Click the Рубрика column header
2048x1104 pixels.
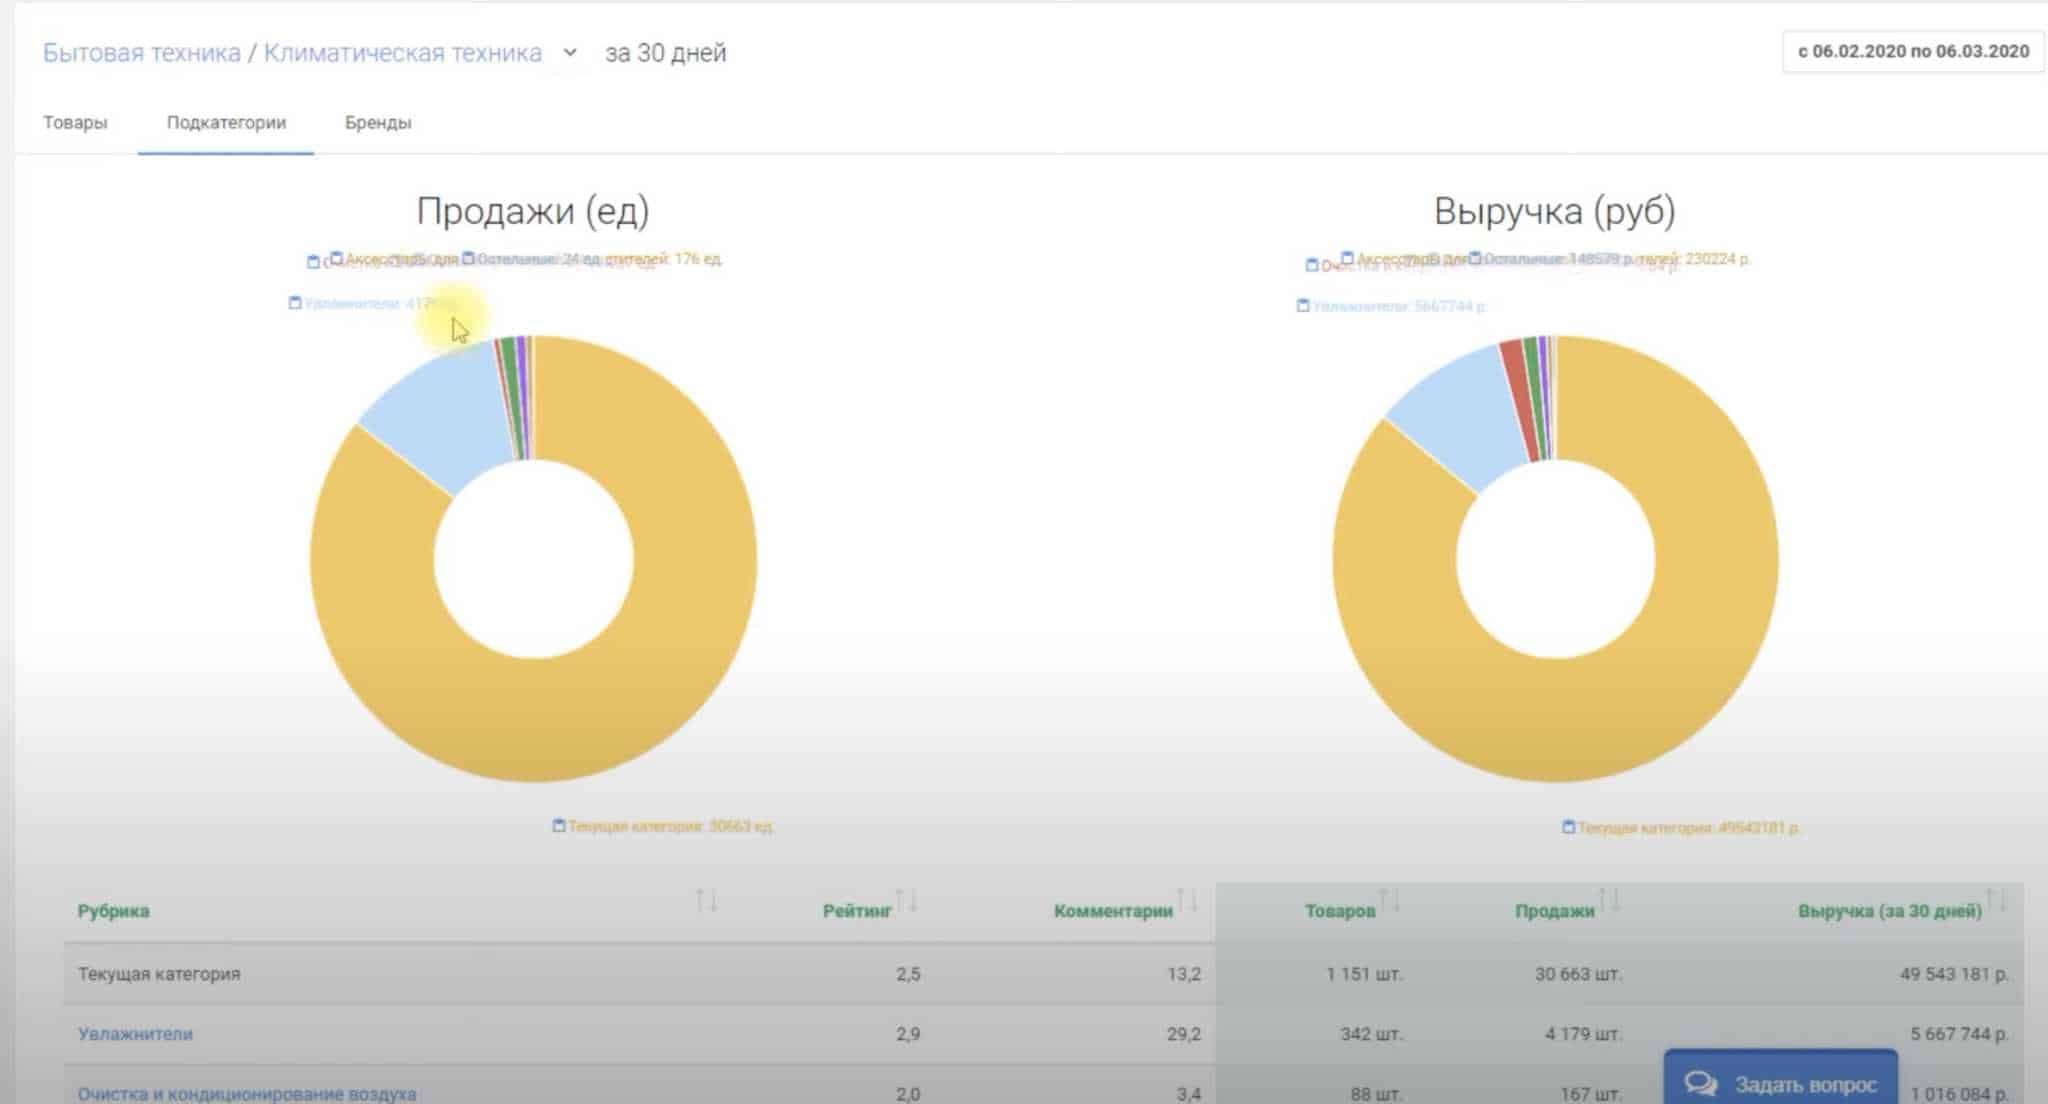(113, 911)
